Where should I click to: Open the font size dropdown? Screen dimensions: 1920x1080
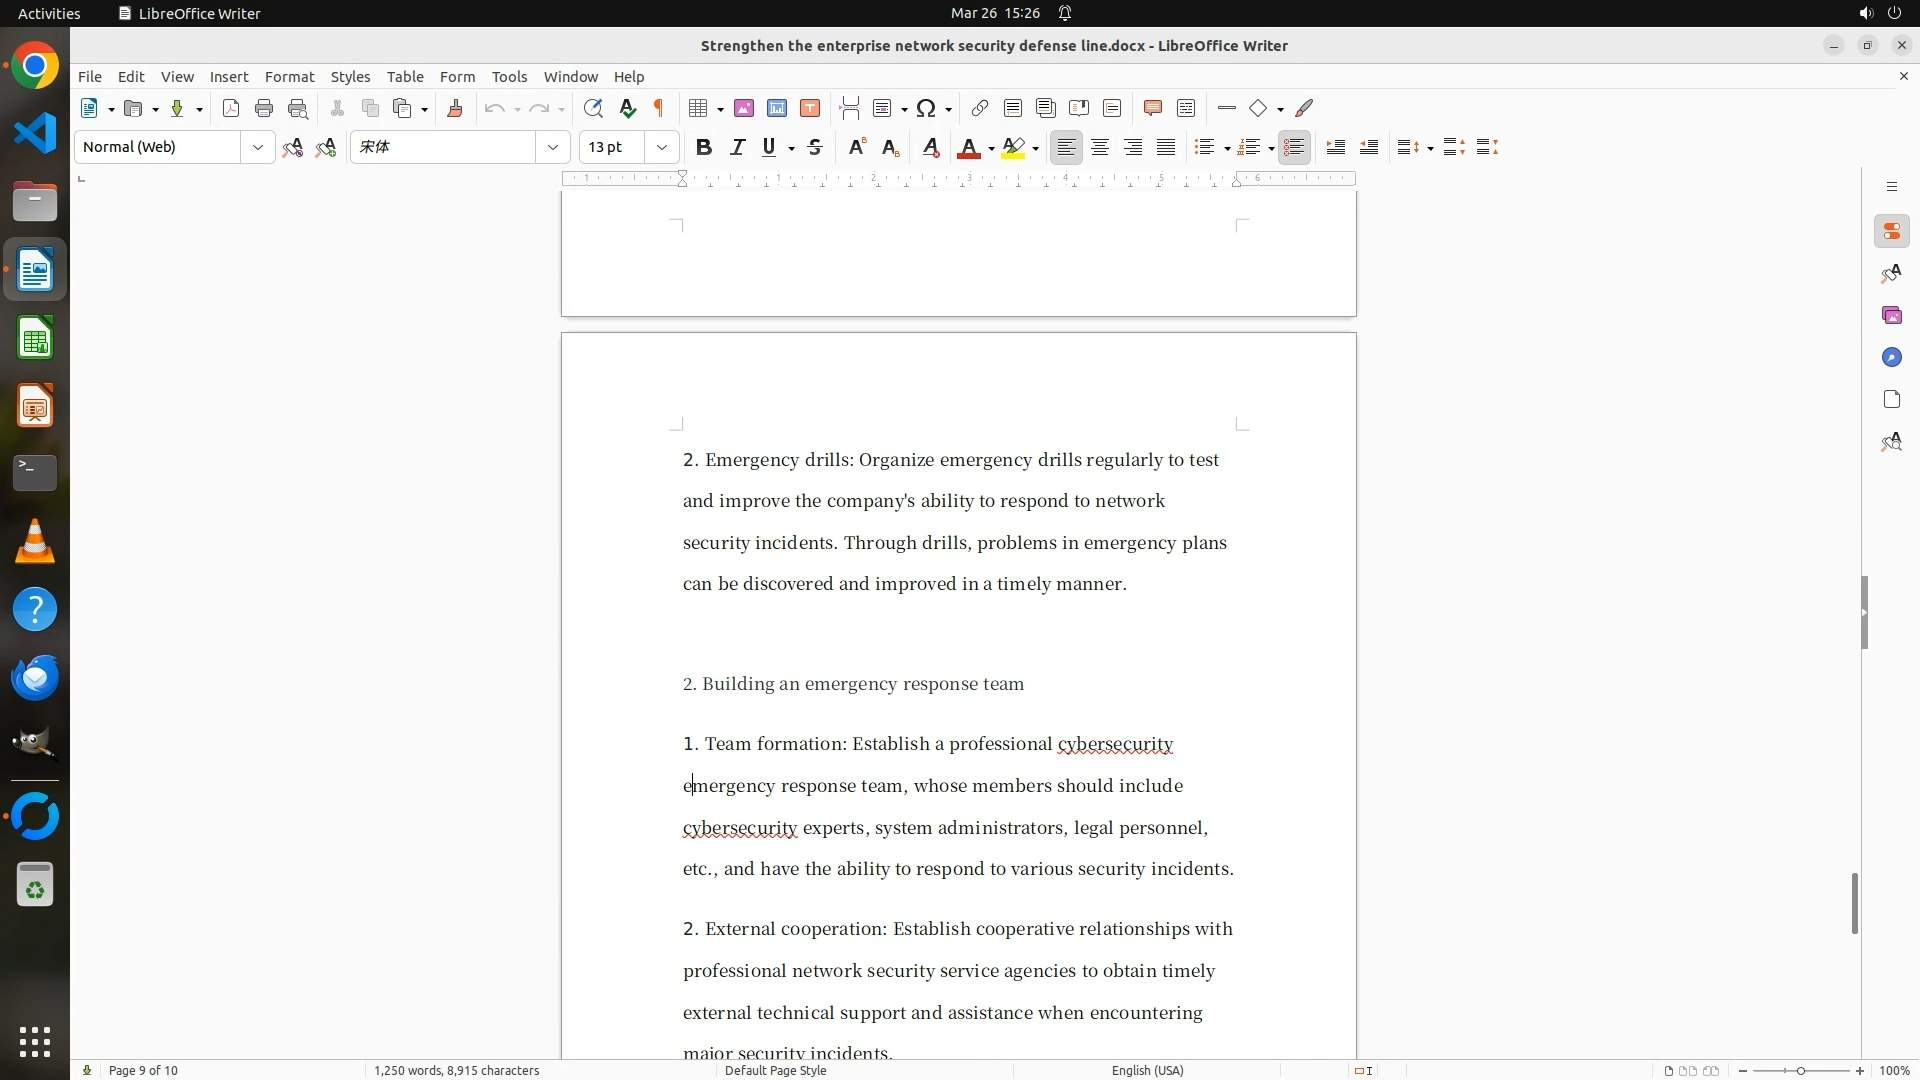662,147
